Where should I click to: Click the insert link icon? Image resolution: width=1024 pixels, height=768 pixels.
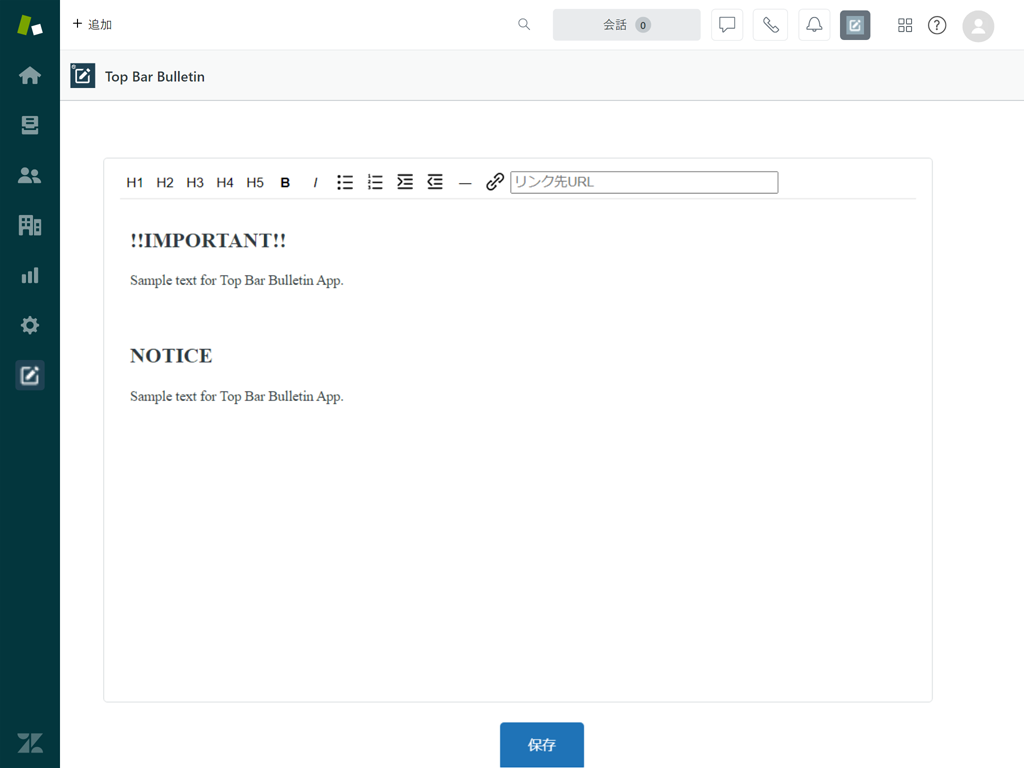[x=494, y=182]
